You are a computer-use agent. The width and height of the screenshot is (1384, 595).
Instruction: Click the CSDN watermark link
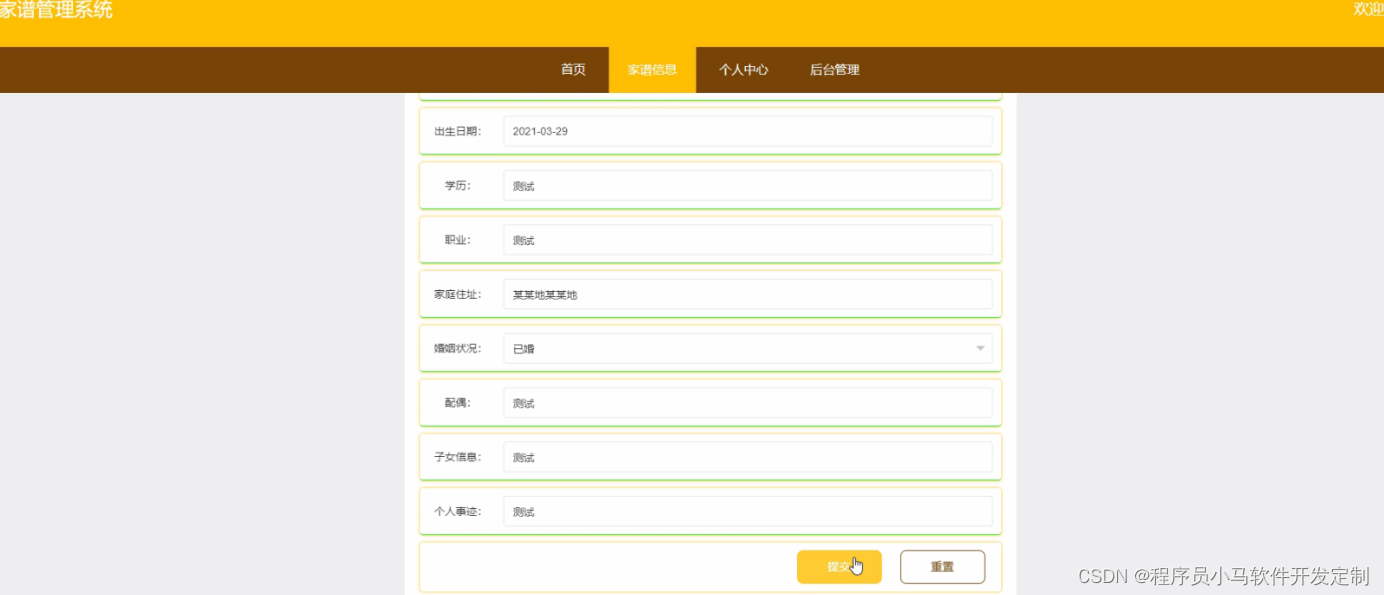(x=1222, y=576)
